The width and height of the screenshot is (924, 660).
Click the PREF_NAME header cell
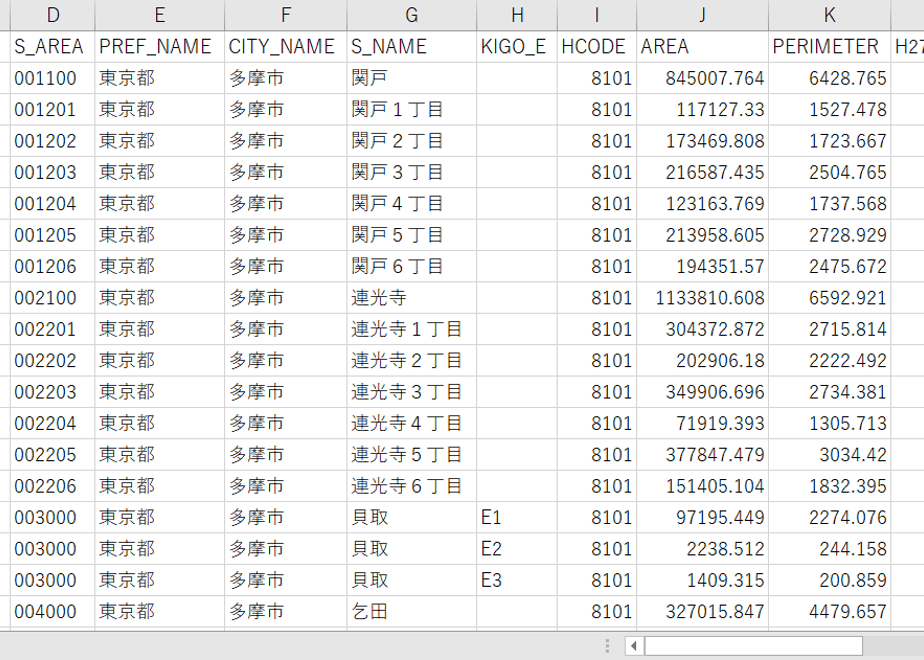point(159,47)
